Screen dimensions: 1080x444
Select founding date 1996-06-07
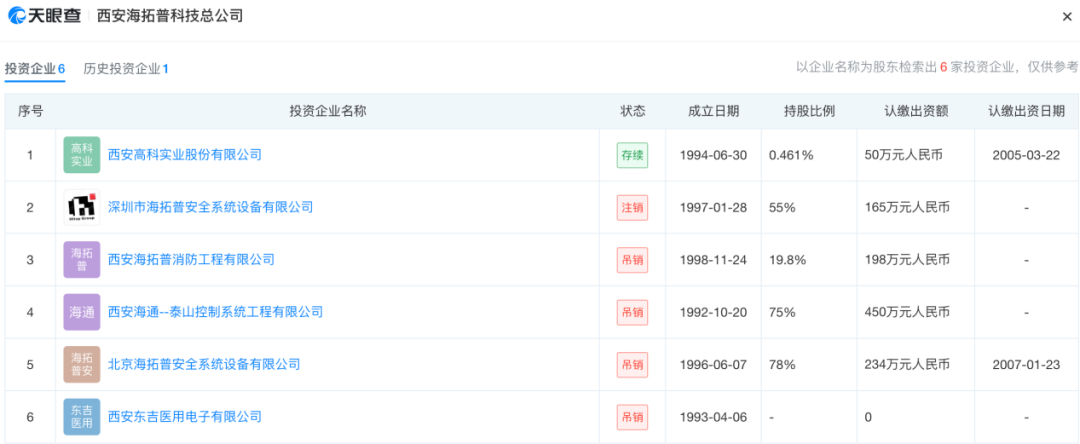713,364
